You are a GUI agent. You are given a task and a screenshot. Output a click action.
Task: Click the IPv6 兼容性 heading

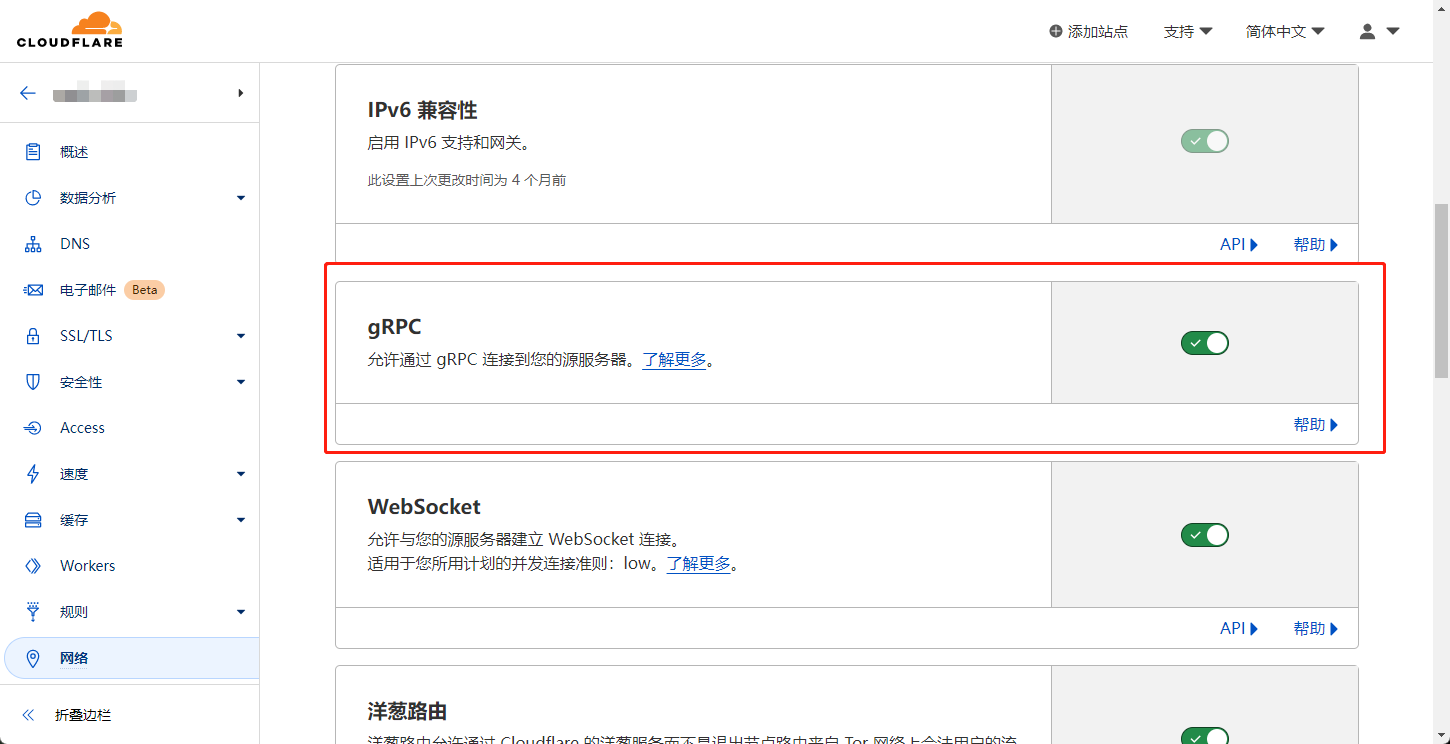click(x=422, y=110)
